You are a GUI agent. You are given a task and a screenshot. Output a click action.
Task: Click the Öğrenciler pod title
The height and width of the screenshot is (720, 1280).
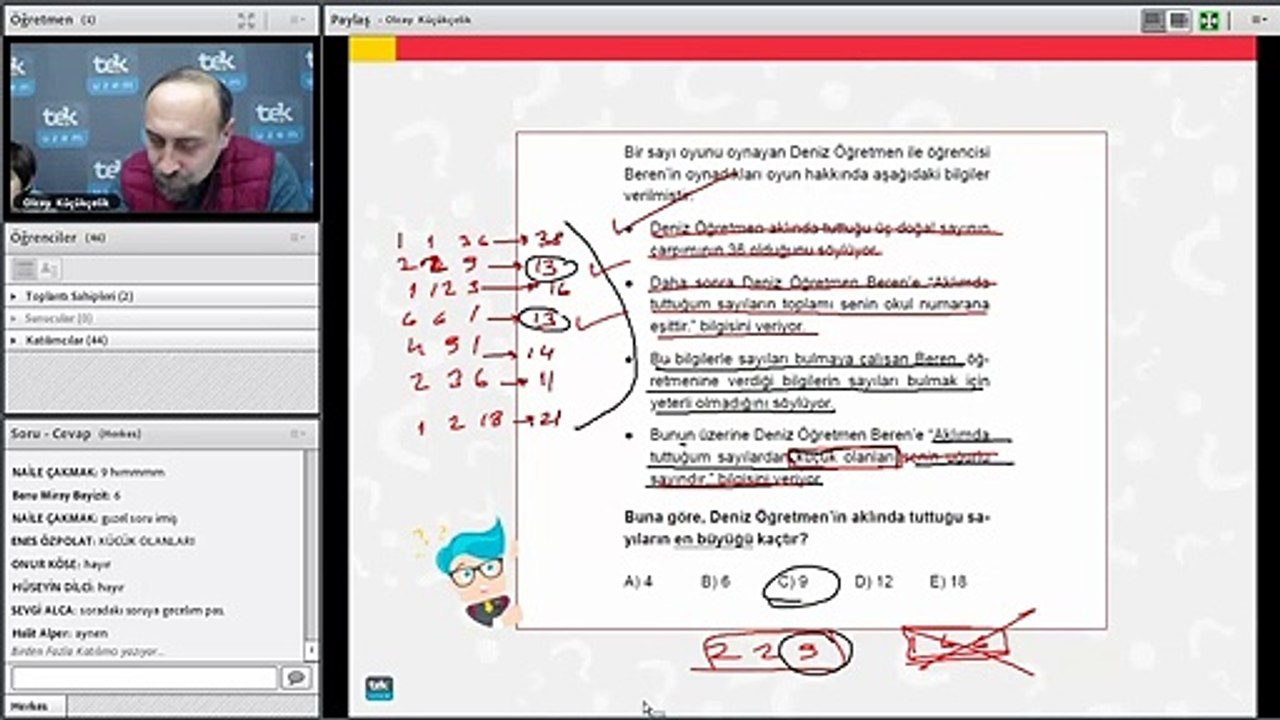(x=43, y=237)
